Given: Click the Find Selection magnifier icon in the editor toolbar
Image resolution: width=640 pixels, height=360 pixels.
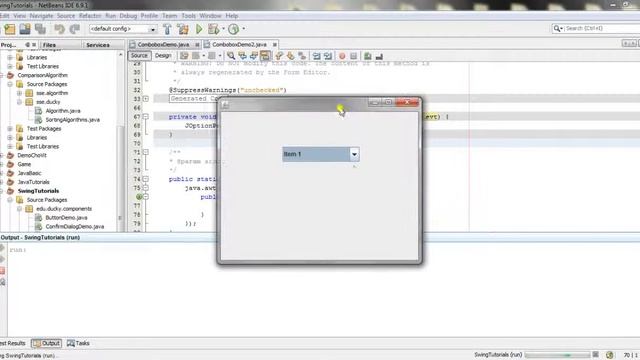Looking at the screenshot, I should pos(231,56).
